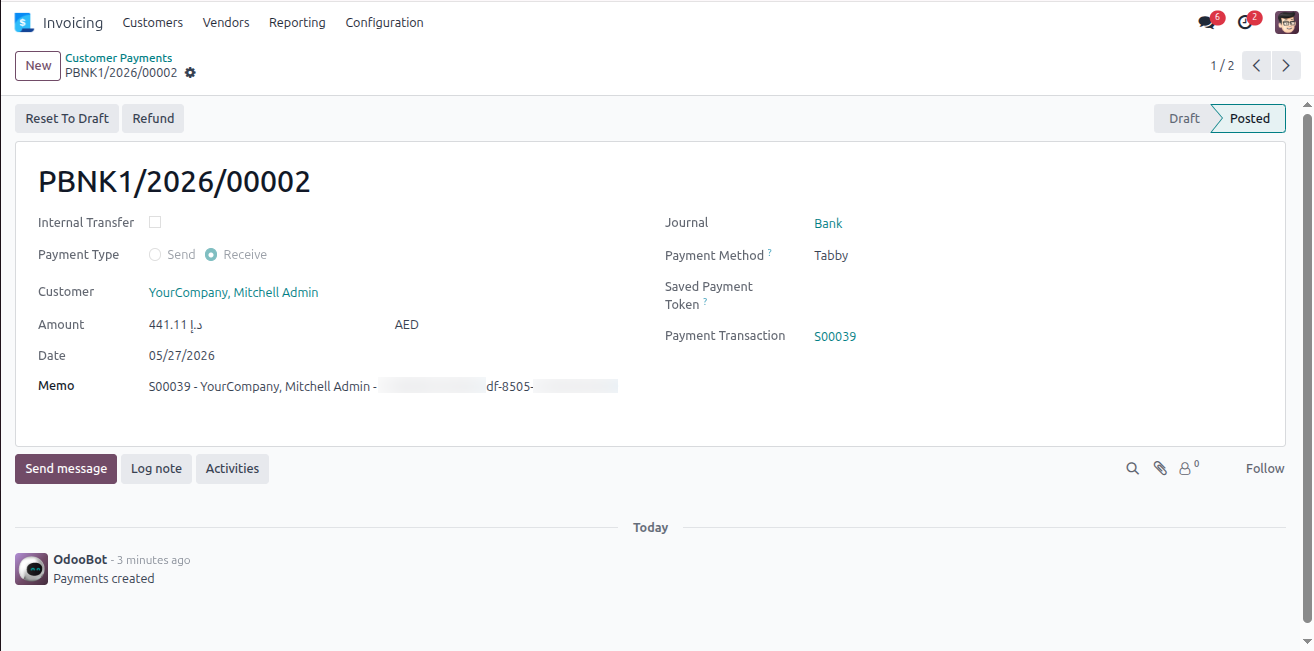Open payment transaction S00039 link
Viewport: 1314px width, 651px height.
coord(835,337)
